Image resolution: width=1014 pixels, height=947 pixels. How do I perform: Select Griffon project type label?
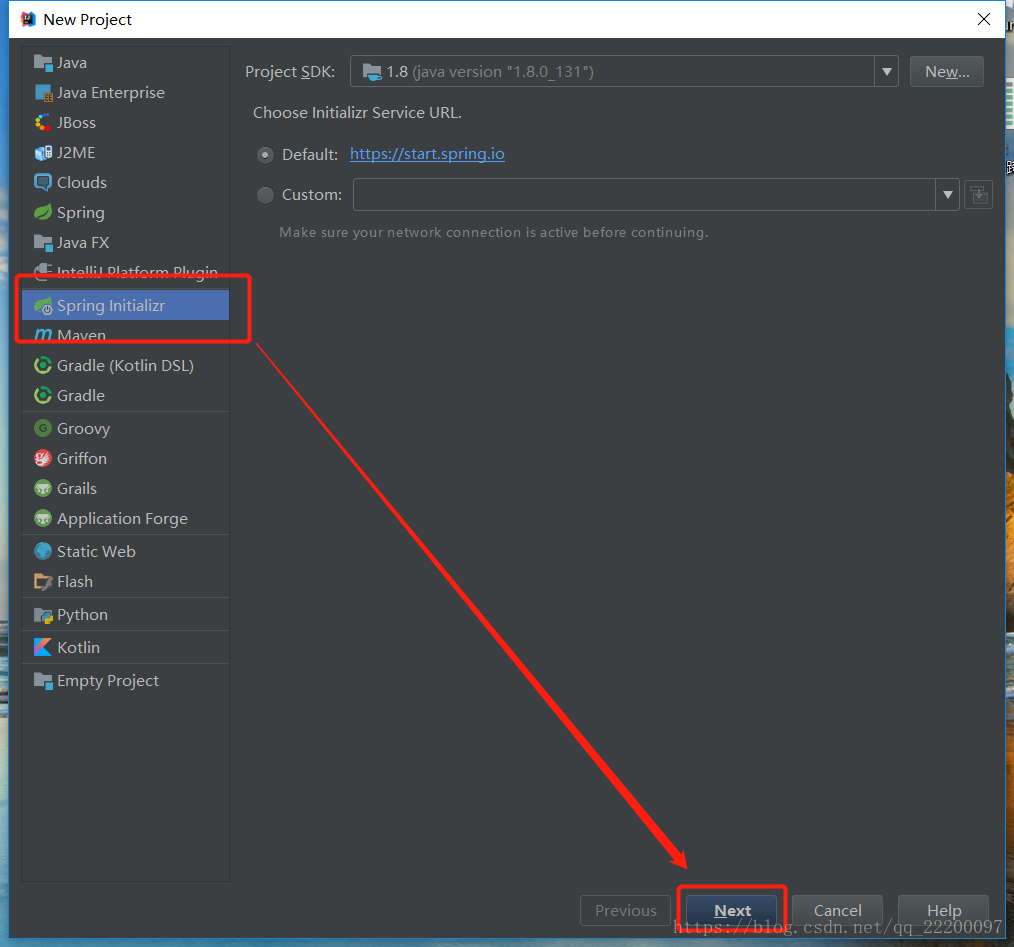[x=81, y=459]
